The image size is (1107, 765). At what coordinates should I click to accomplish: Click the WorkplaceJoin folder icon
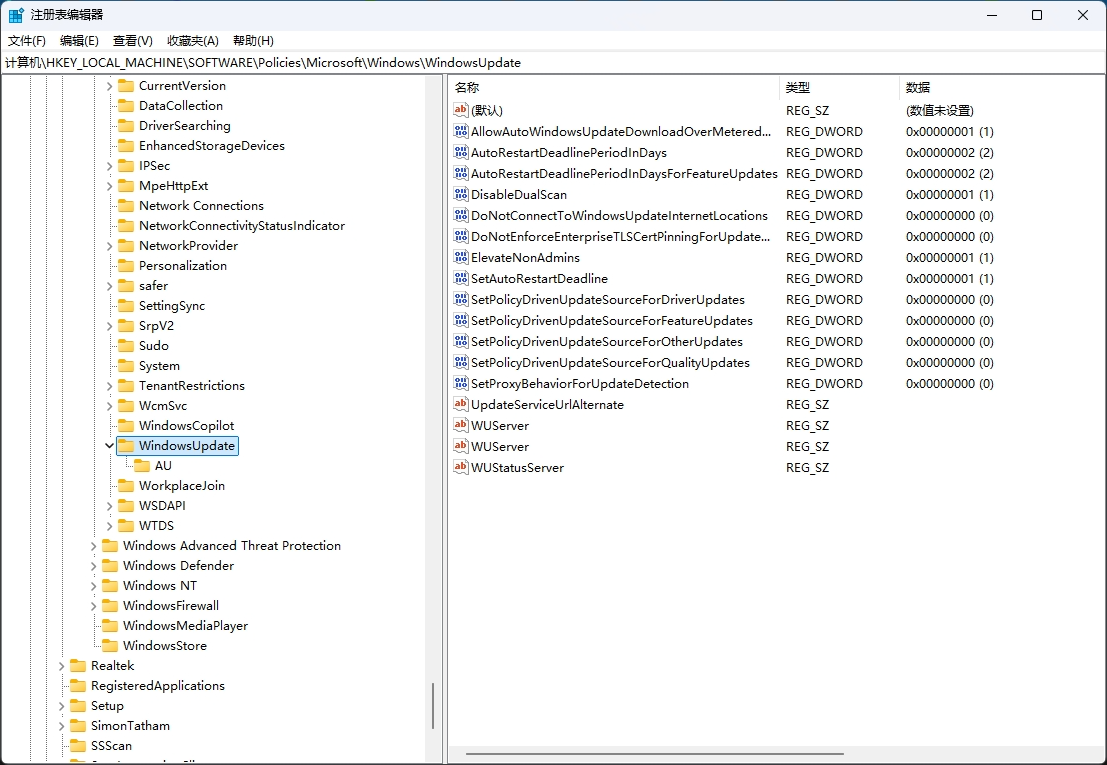[x=126, y=486]
